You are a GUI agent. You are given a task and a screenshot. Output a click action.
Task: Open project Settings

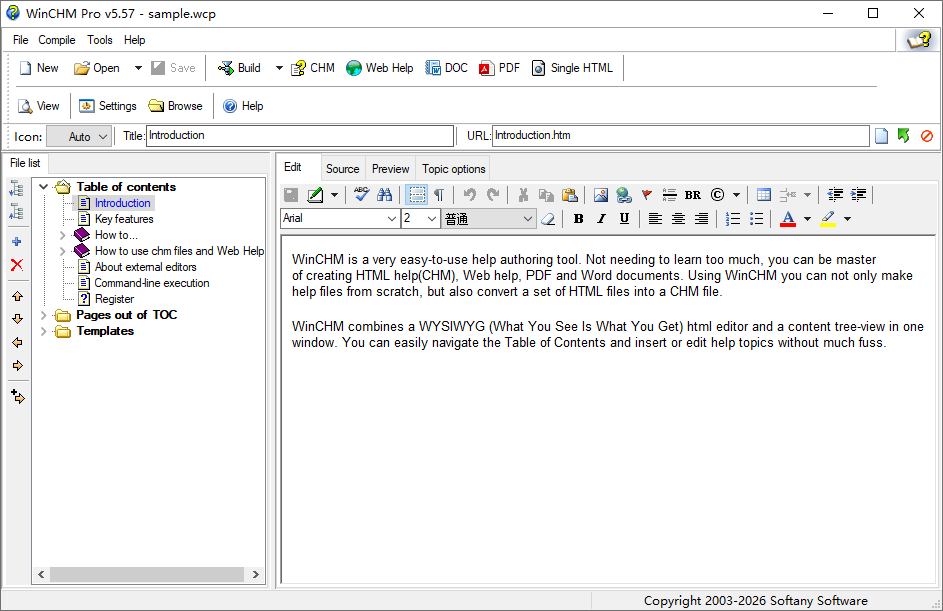click(x=108, y=106)
